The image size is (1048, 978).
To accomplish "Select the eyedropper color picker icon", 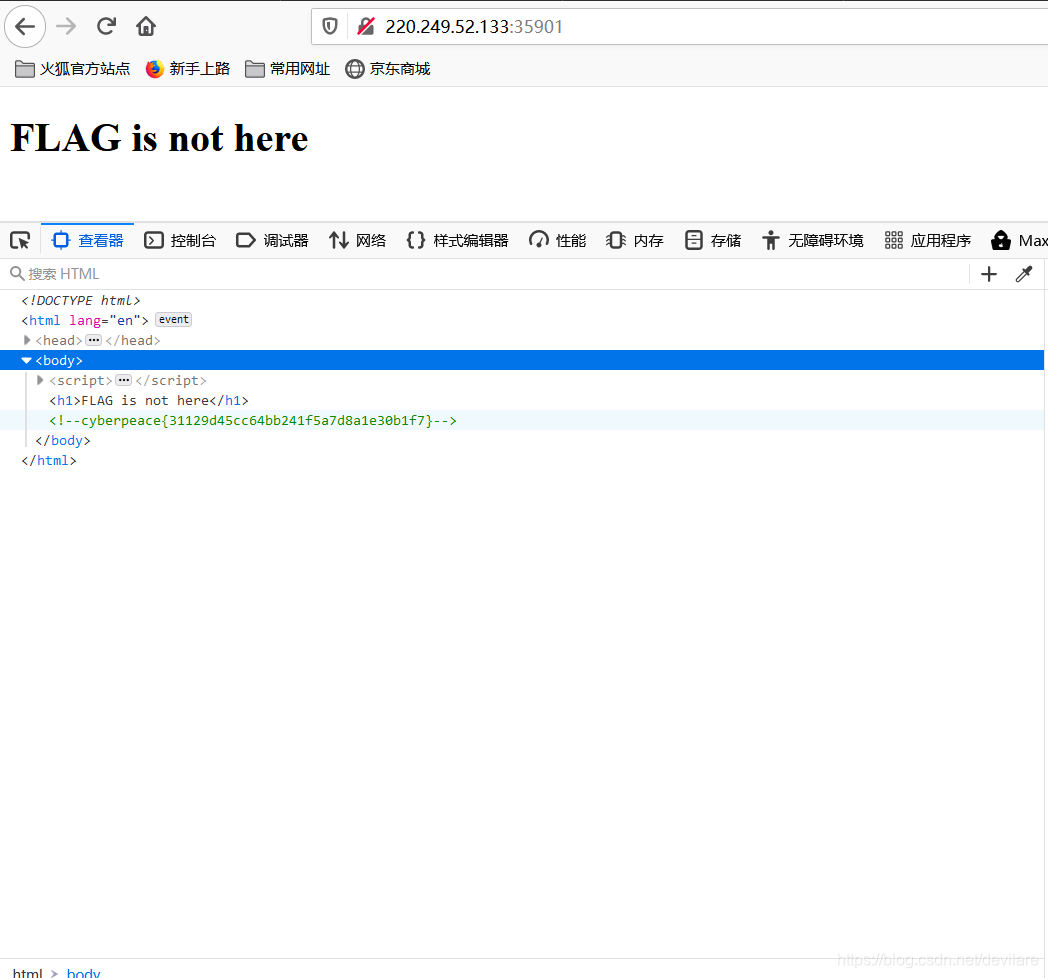I will pyautogui.click(x=1024, y=274).
